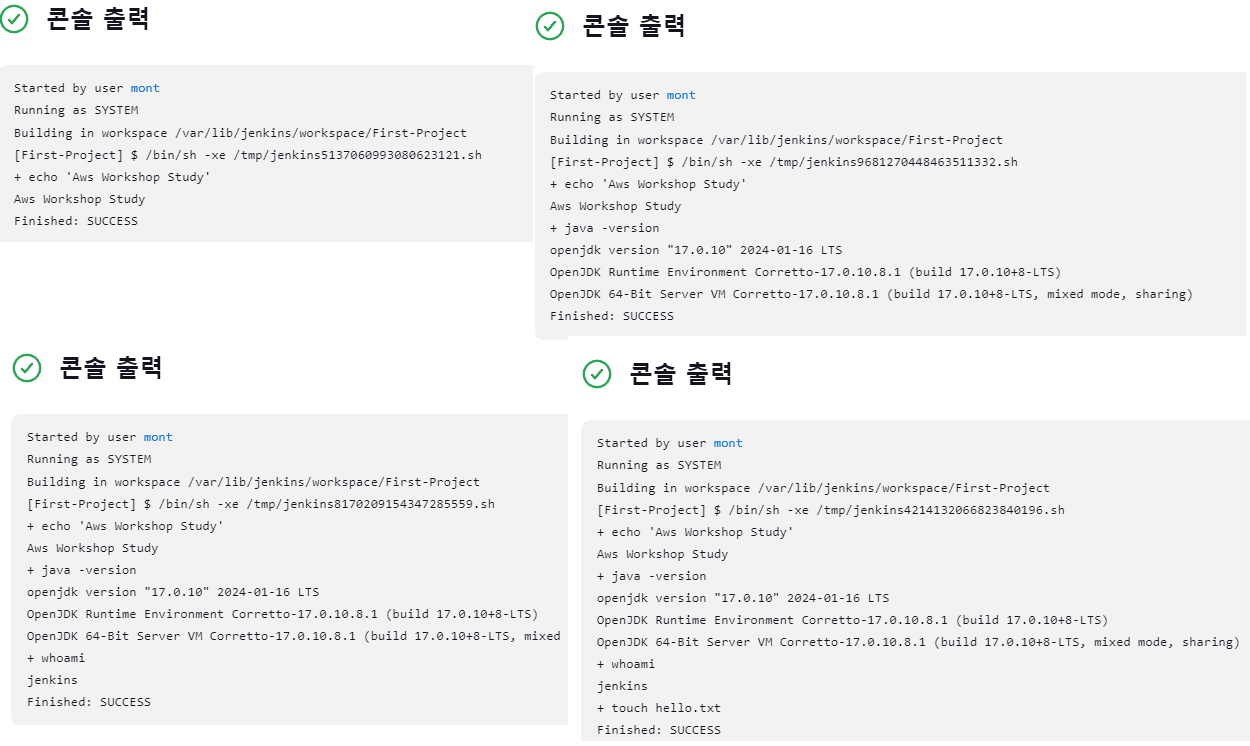Click '+ java -version' line in jenkins9681270448463511332 console

pos(605,228)
